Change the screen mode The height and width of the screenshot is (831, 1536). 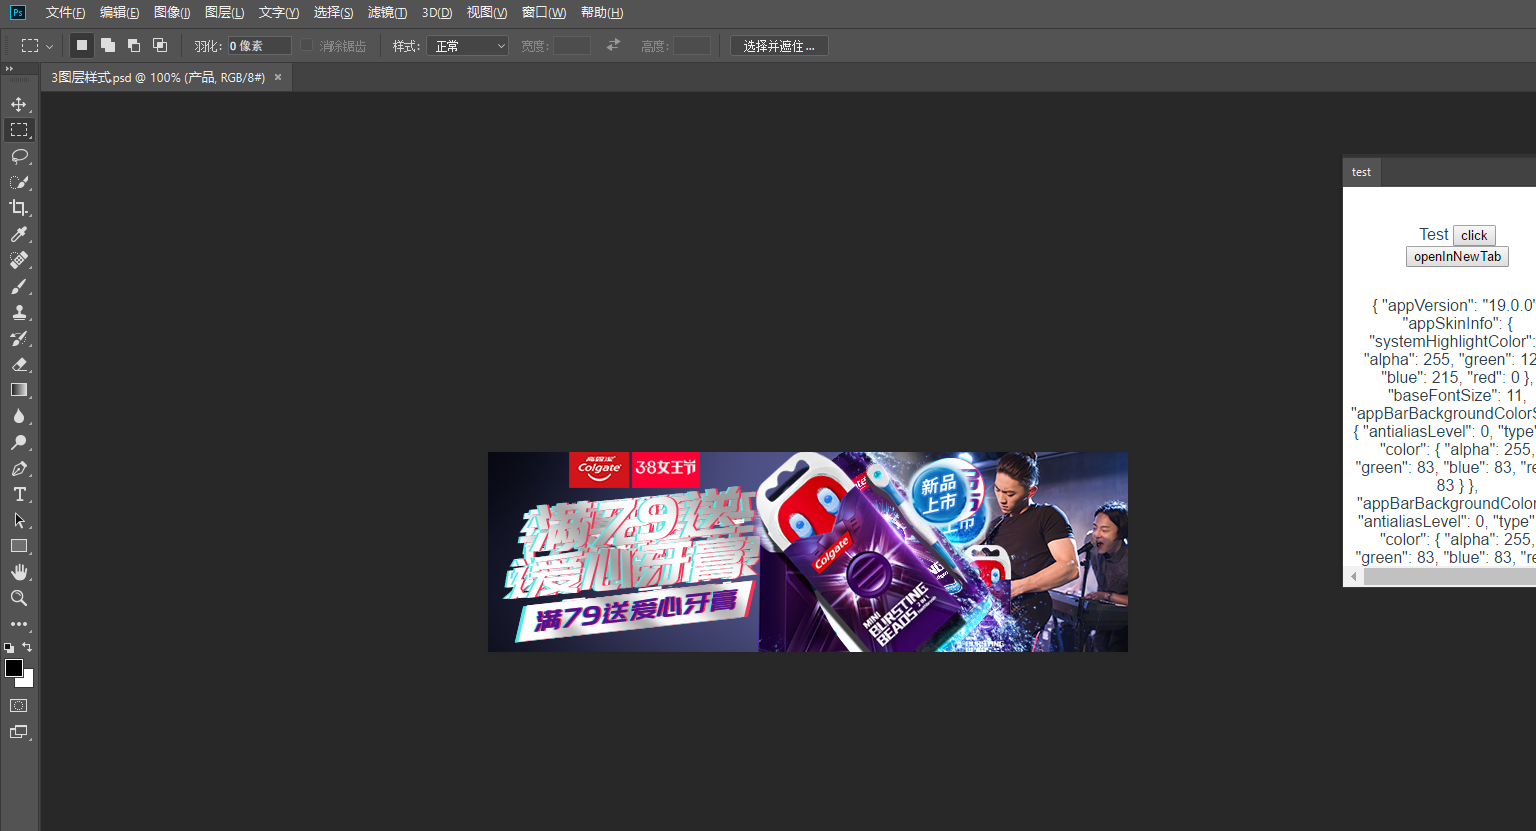click(x=19, y=732)
